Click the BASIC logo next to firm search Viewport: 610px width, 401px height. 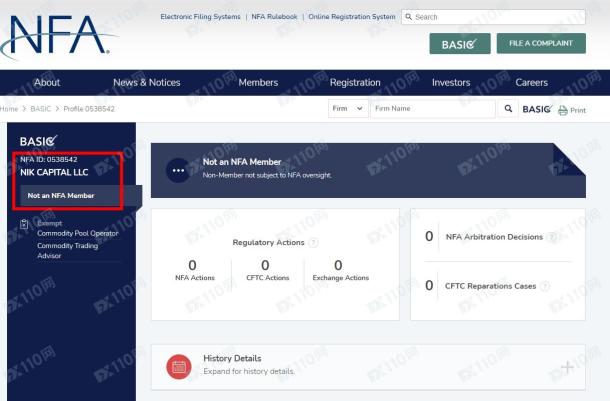click(x=537, y=109)
